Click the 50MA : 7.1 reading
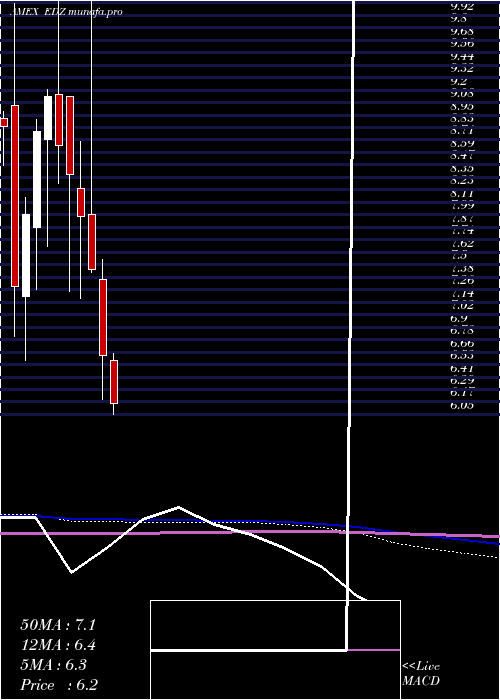This screenshot has height=700, width=500. (x=58, y=625)
